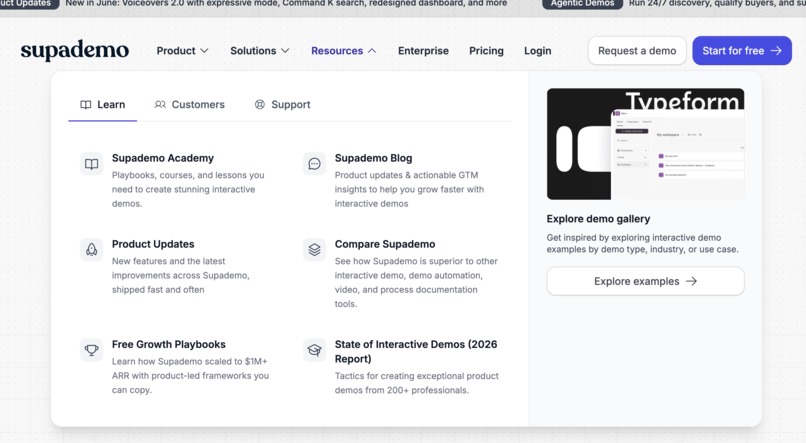Click the State of Interactive Demos graduation cap icon
This screenshot has height=443, width=806.
[x=314, y=350]
